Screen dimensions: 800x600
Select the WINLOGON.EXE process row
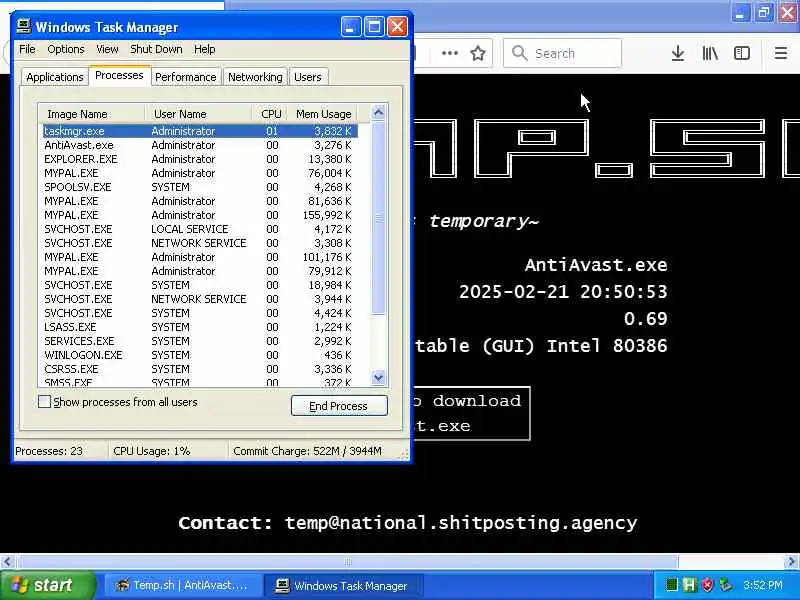tap(200, 355)
